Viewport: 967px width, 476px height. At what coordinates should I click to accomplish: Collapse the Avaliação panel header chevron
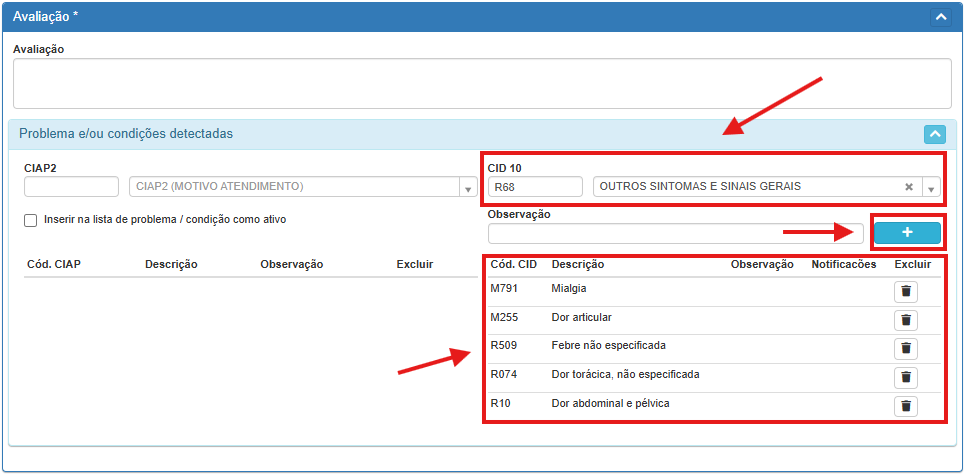coord(938,16)
